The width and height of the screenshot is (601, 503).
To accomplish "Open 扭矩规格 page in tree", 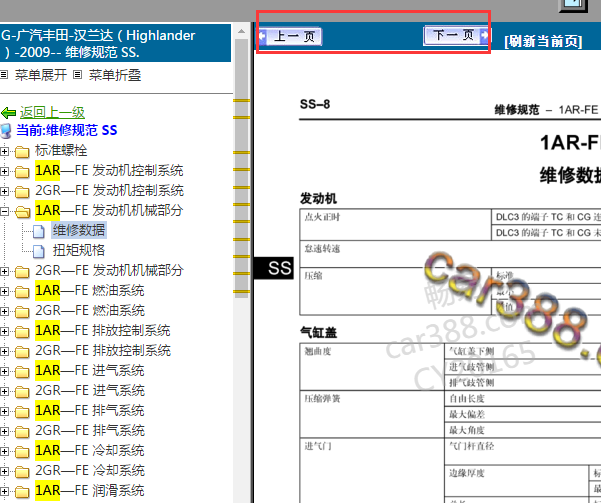I will (x=79, y=250).
